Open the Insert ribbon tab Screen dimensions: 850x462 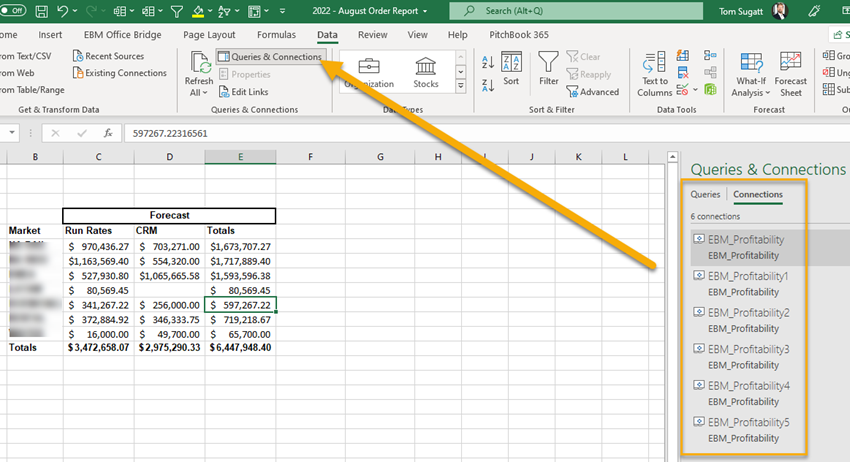click(50, 35)
